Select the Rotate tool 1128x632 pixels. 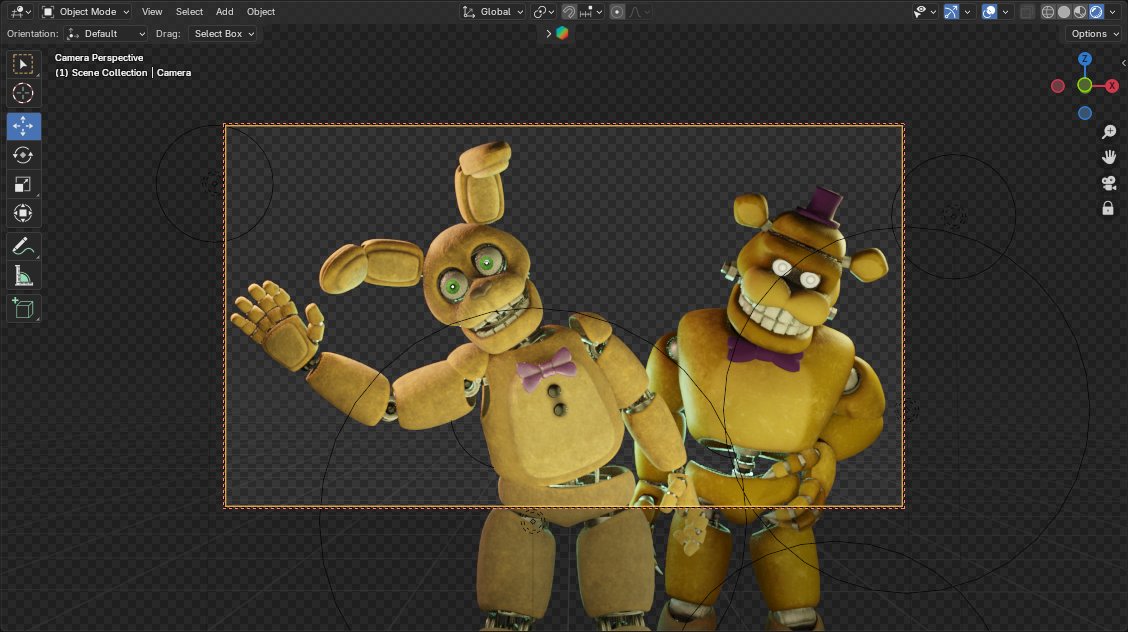23,155
